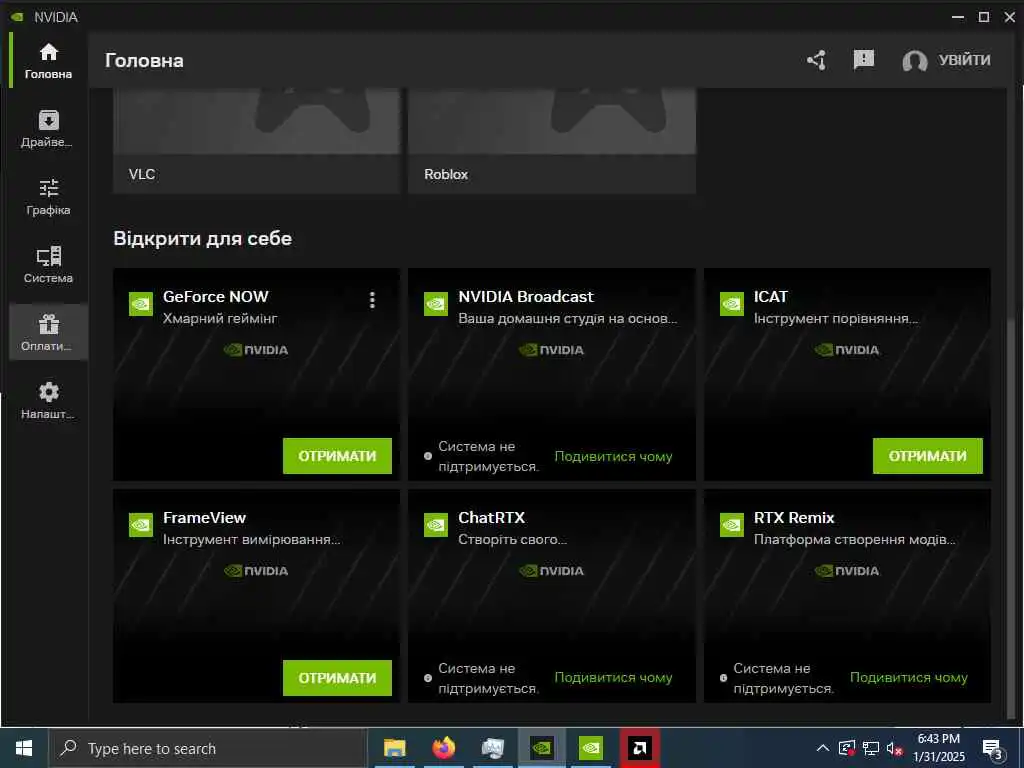Viewport: 1024px width, 768px height.
Task: Switch to the Графіка sidebar tab
Action: tap(48, 197)
